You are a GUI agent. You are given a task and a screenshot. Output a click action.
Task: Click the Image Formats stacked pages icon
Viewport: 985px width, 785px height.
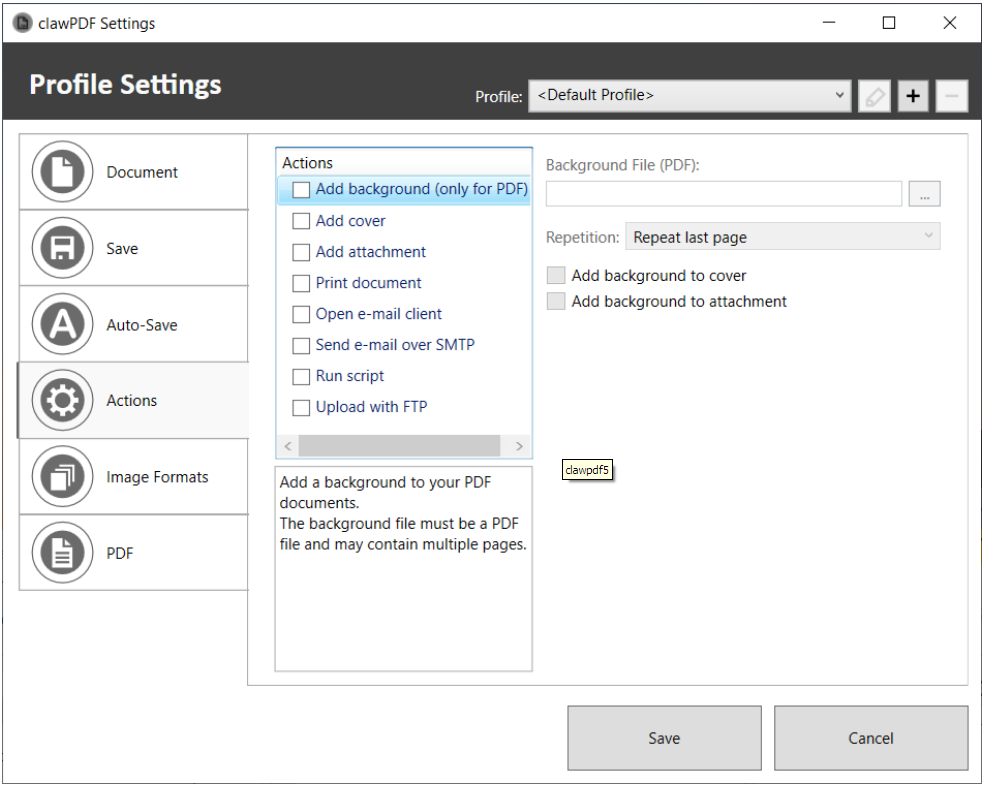[x=62, y=477]
